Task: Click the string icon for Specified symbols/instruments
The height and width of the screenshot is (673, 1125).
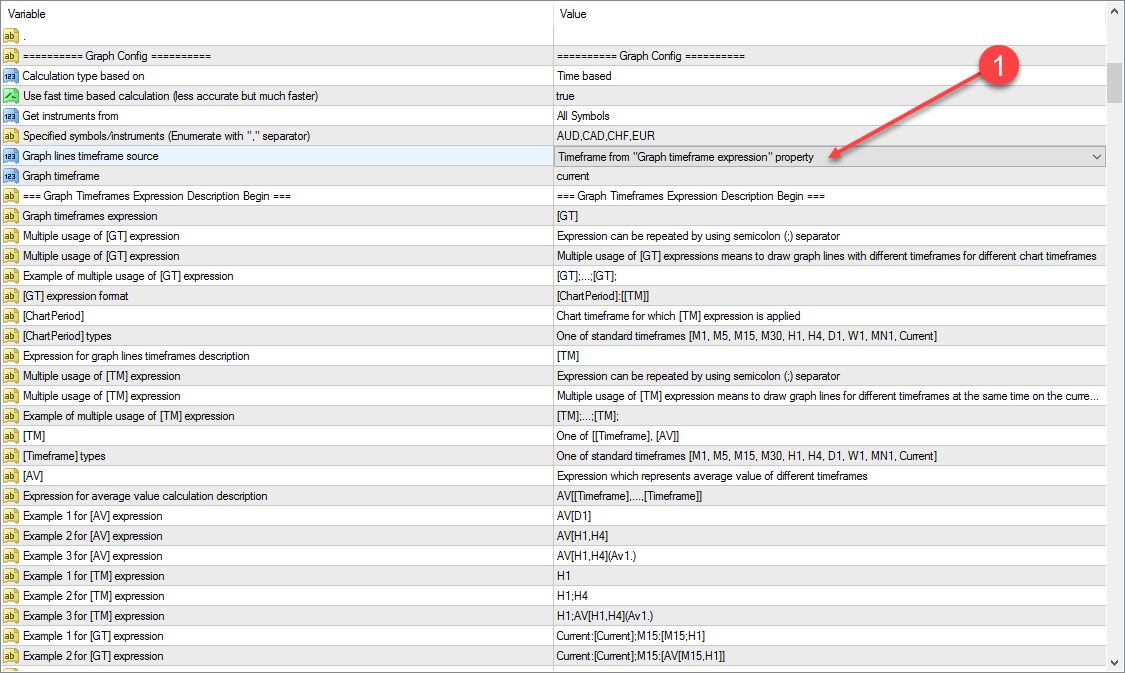Action: pyautogui.click(x=11, y=136)
